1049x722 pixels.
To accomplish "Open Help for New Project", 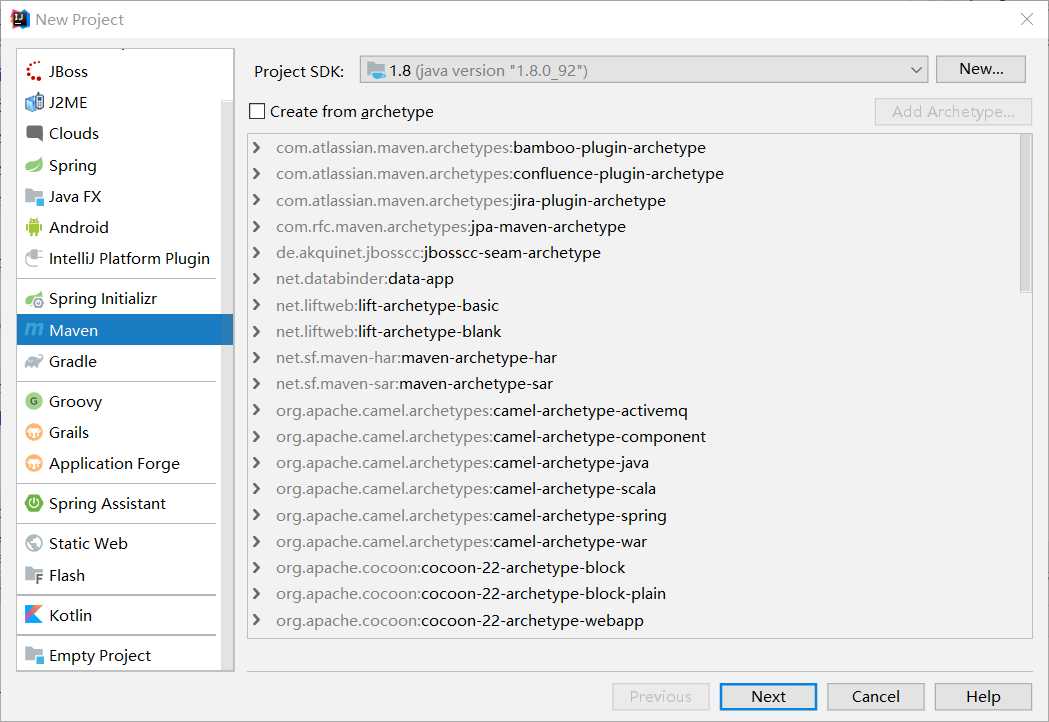I will point(983,697).
